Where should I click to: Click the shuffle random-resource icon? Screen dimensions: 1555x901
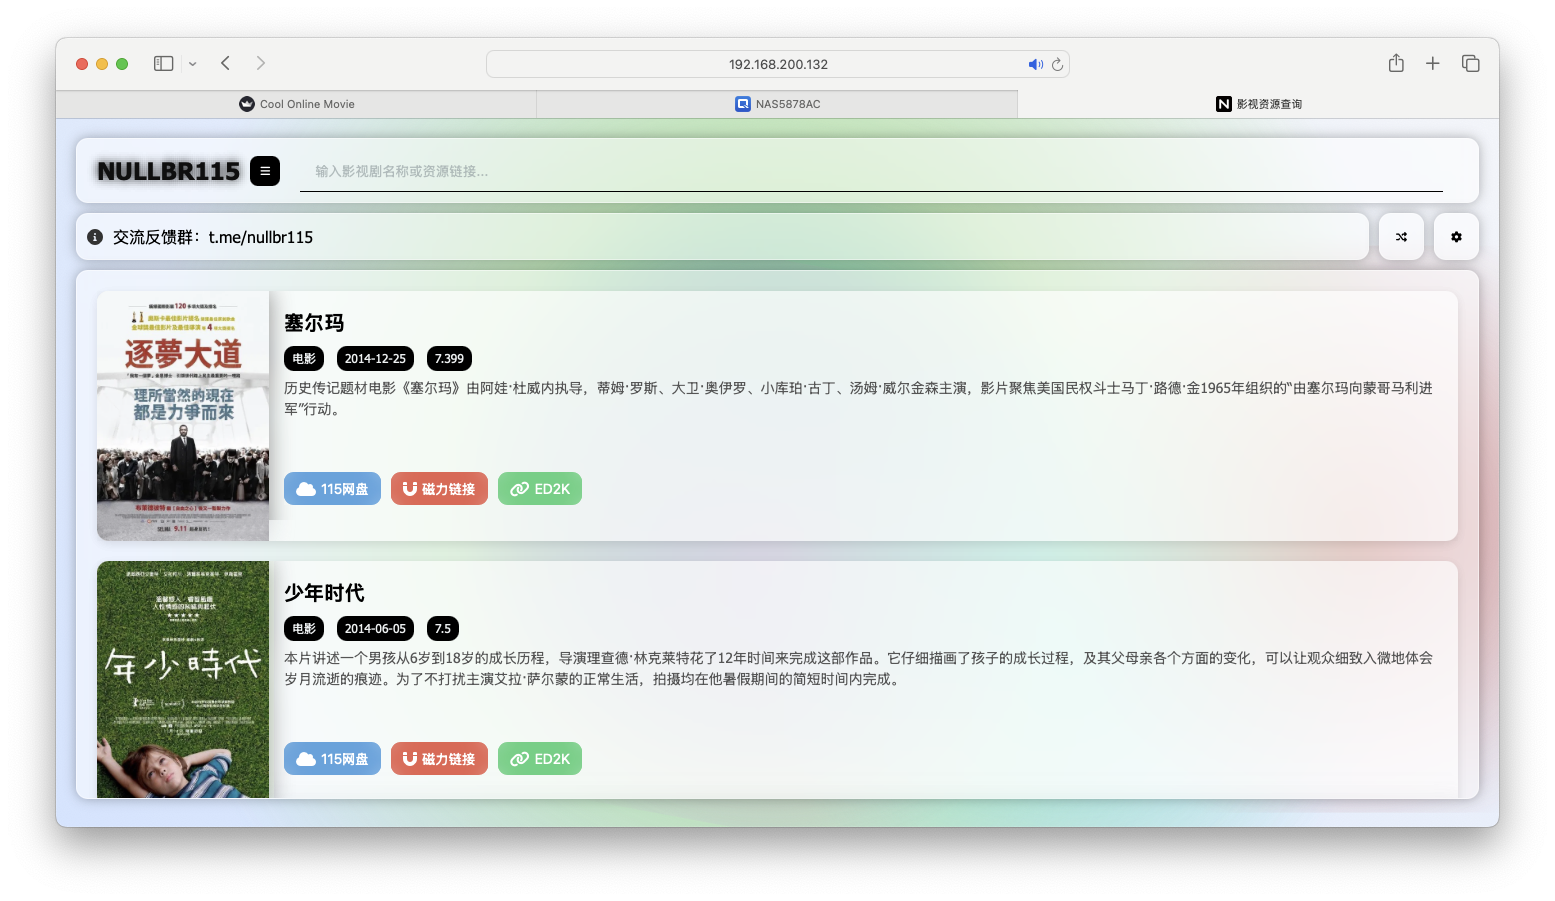[1401, 236]
